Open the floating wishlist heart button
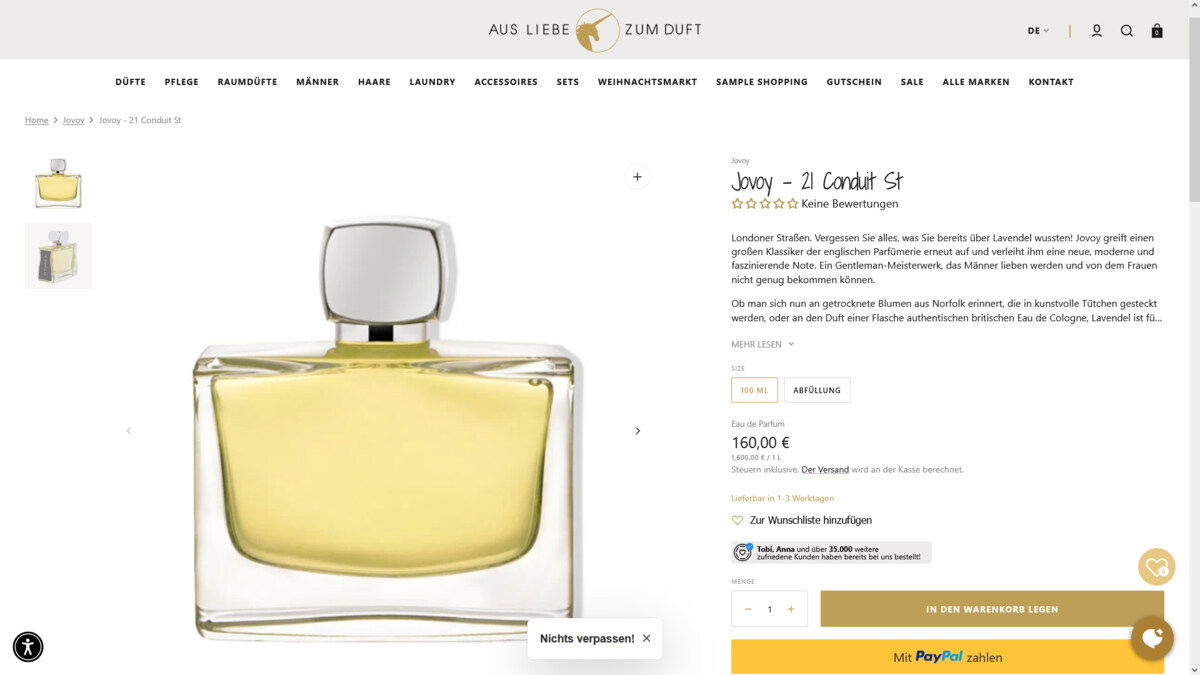 click(x=1157, y=567)
